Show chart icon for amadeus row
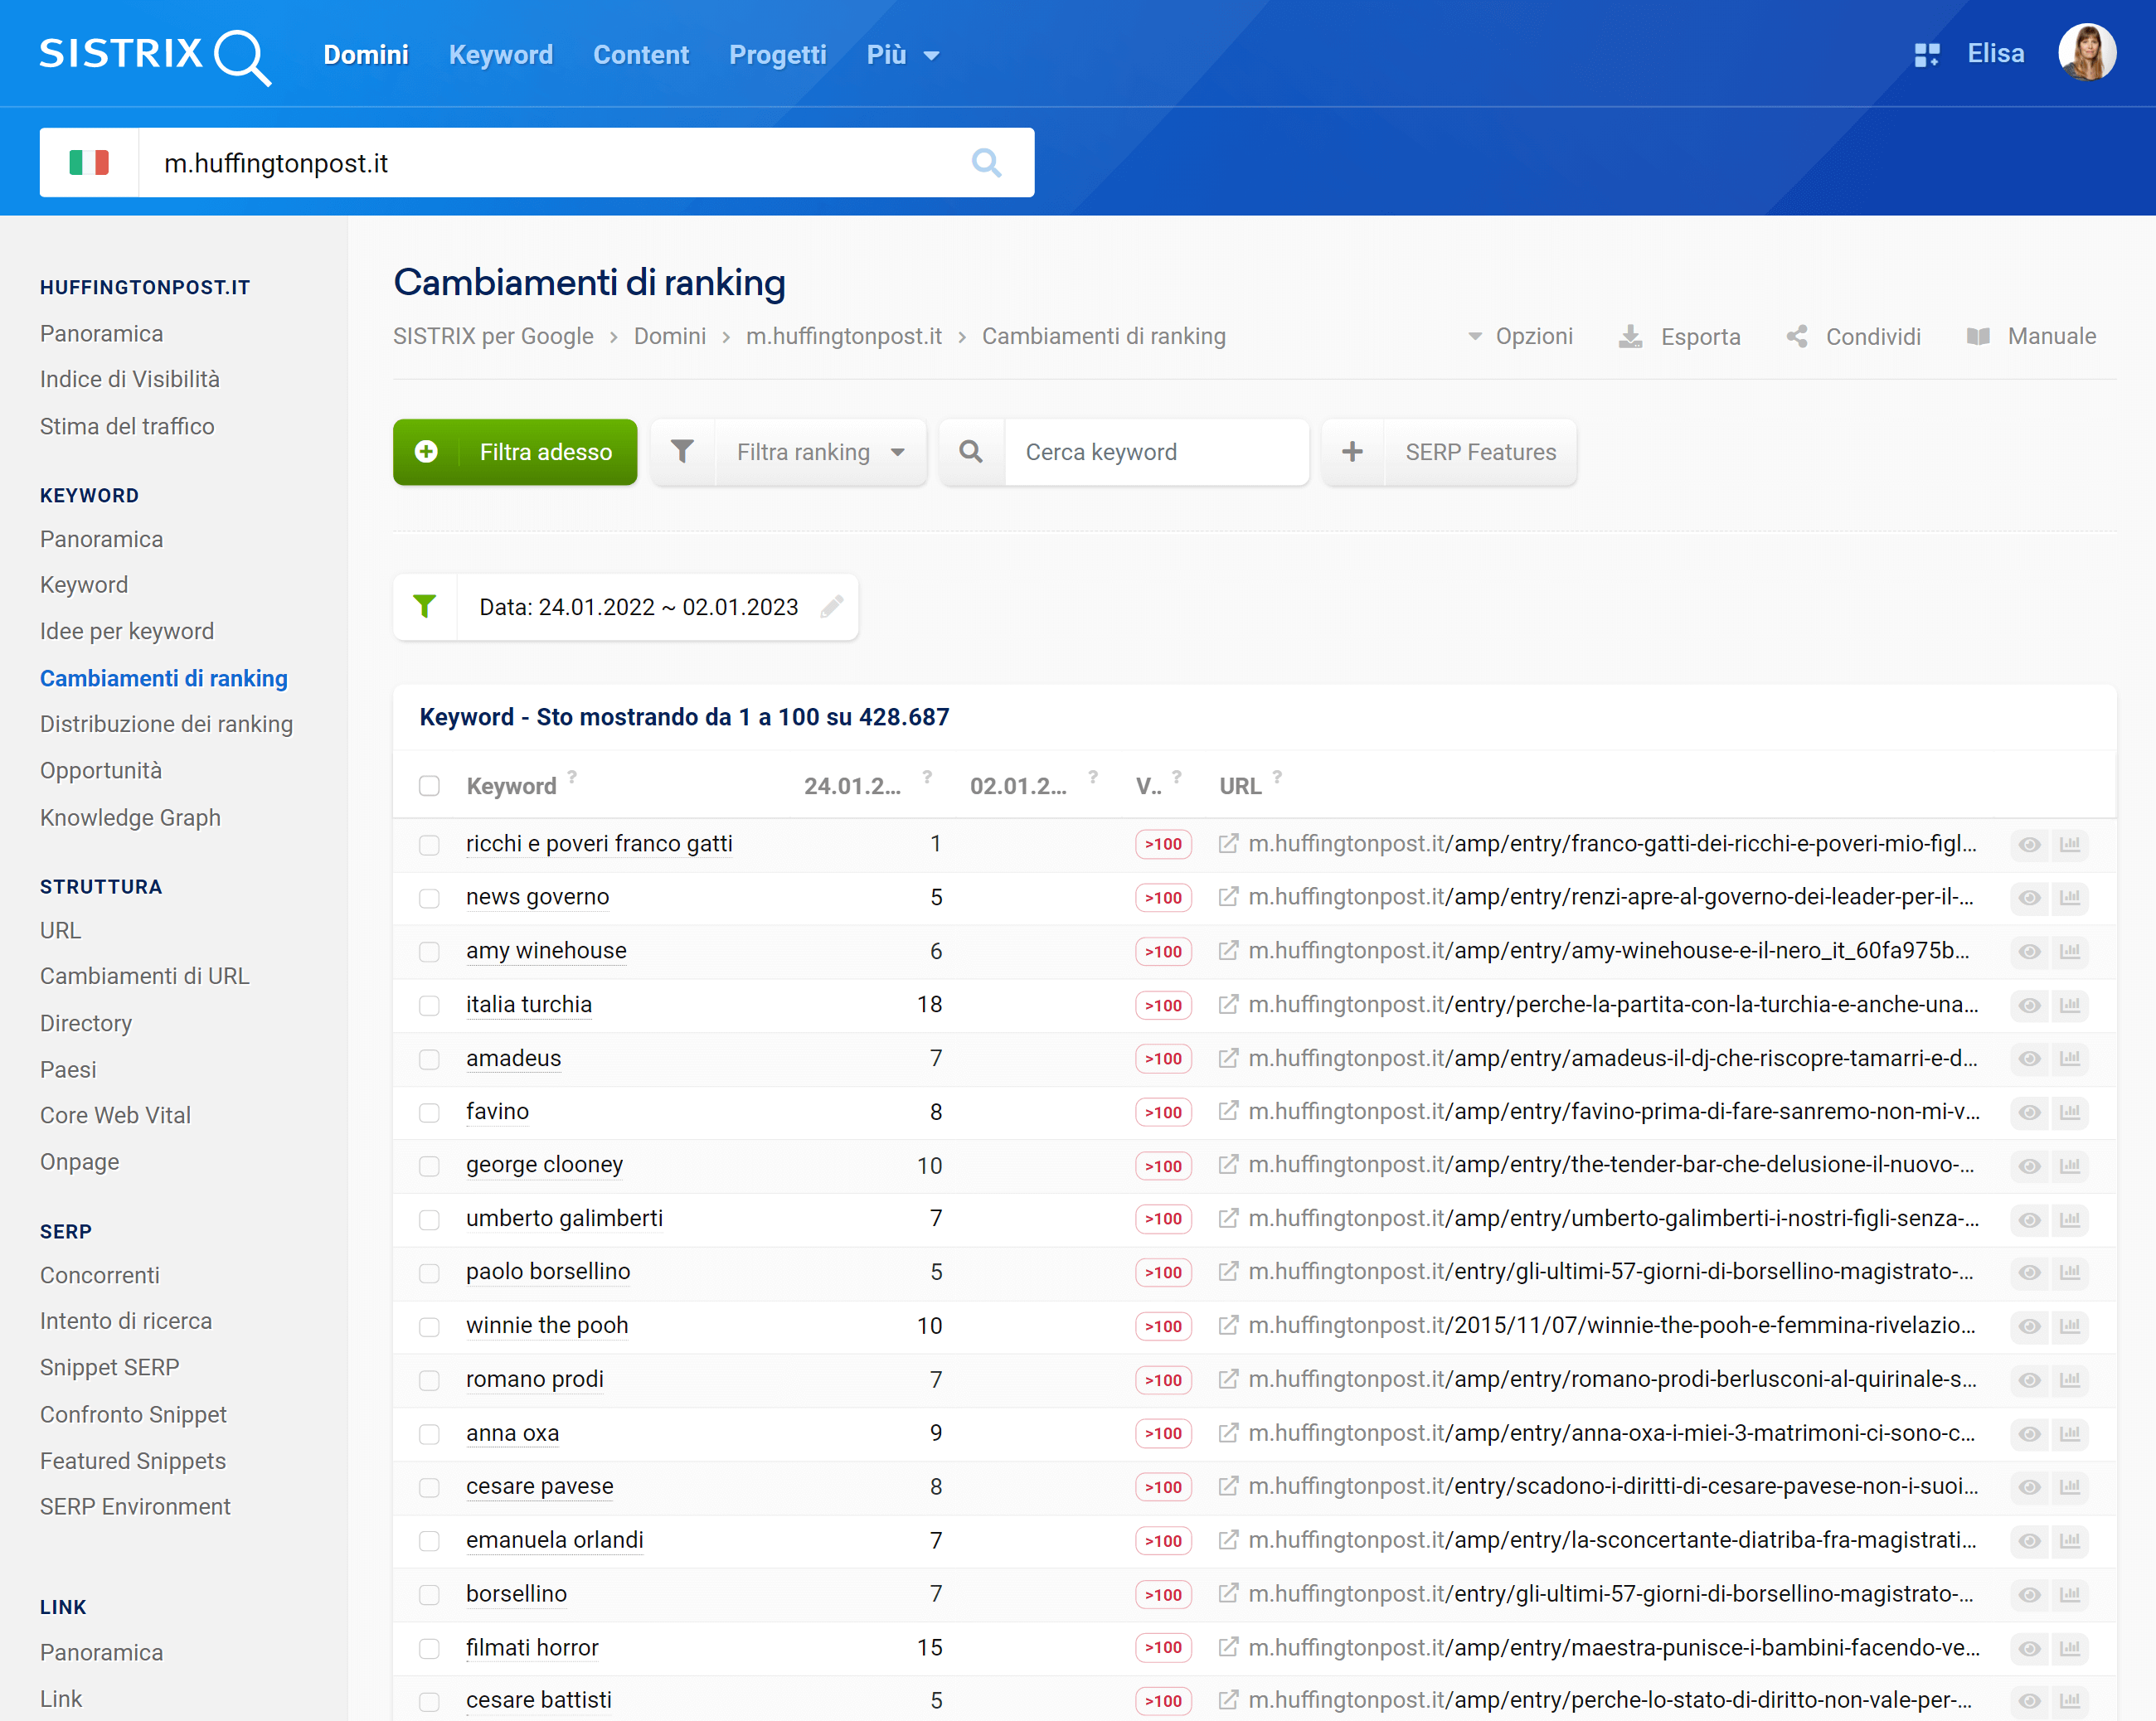Screen dimensions: 2156x1721 pyautogui.click(x=2070, y=1058)
